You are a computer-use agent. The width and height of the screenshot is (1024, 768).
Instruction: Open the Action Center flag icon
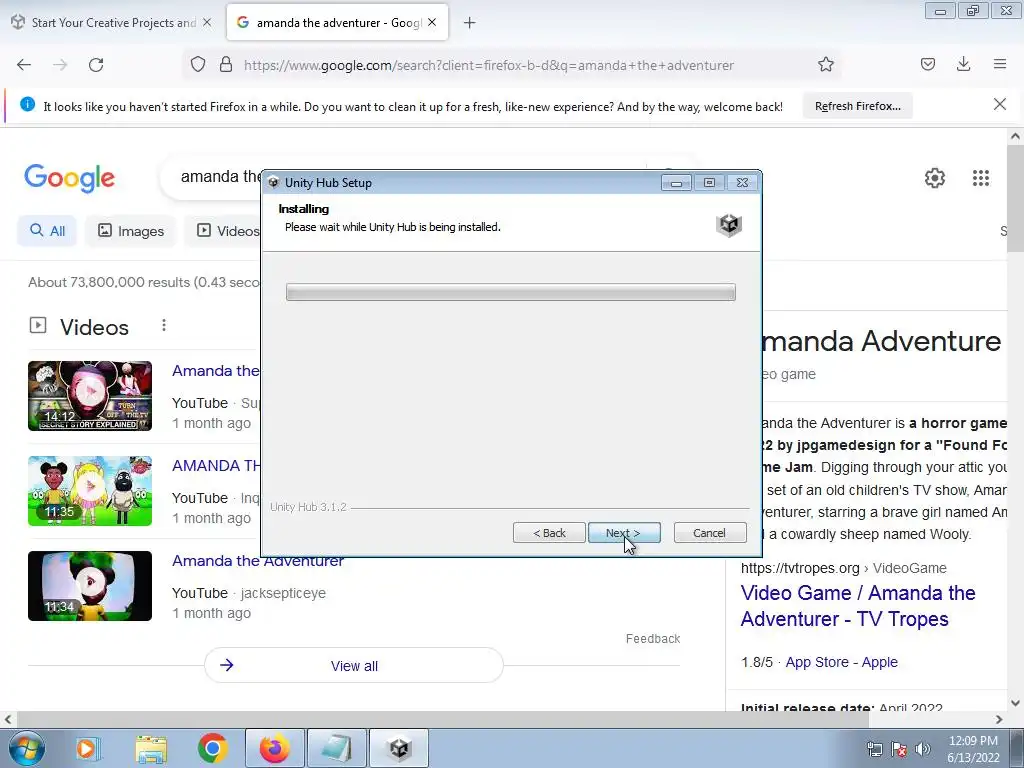(899, 749)
